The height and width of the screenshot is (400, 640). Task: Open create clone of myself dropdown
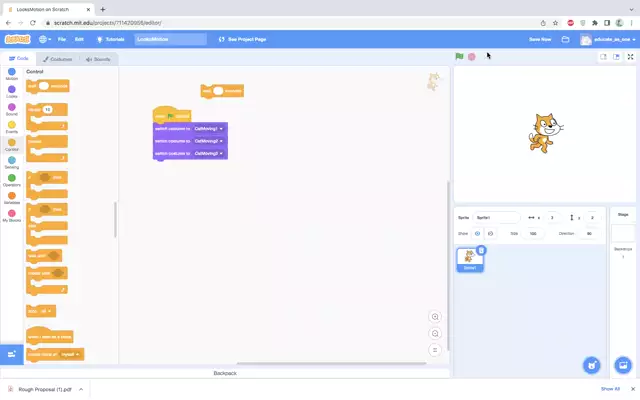(70, 354)
